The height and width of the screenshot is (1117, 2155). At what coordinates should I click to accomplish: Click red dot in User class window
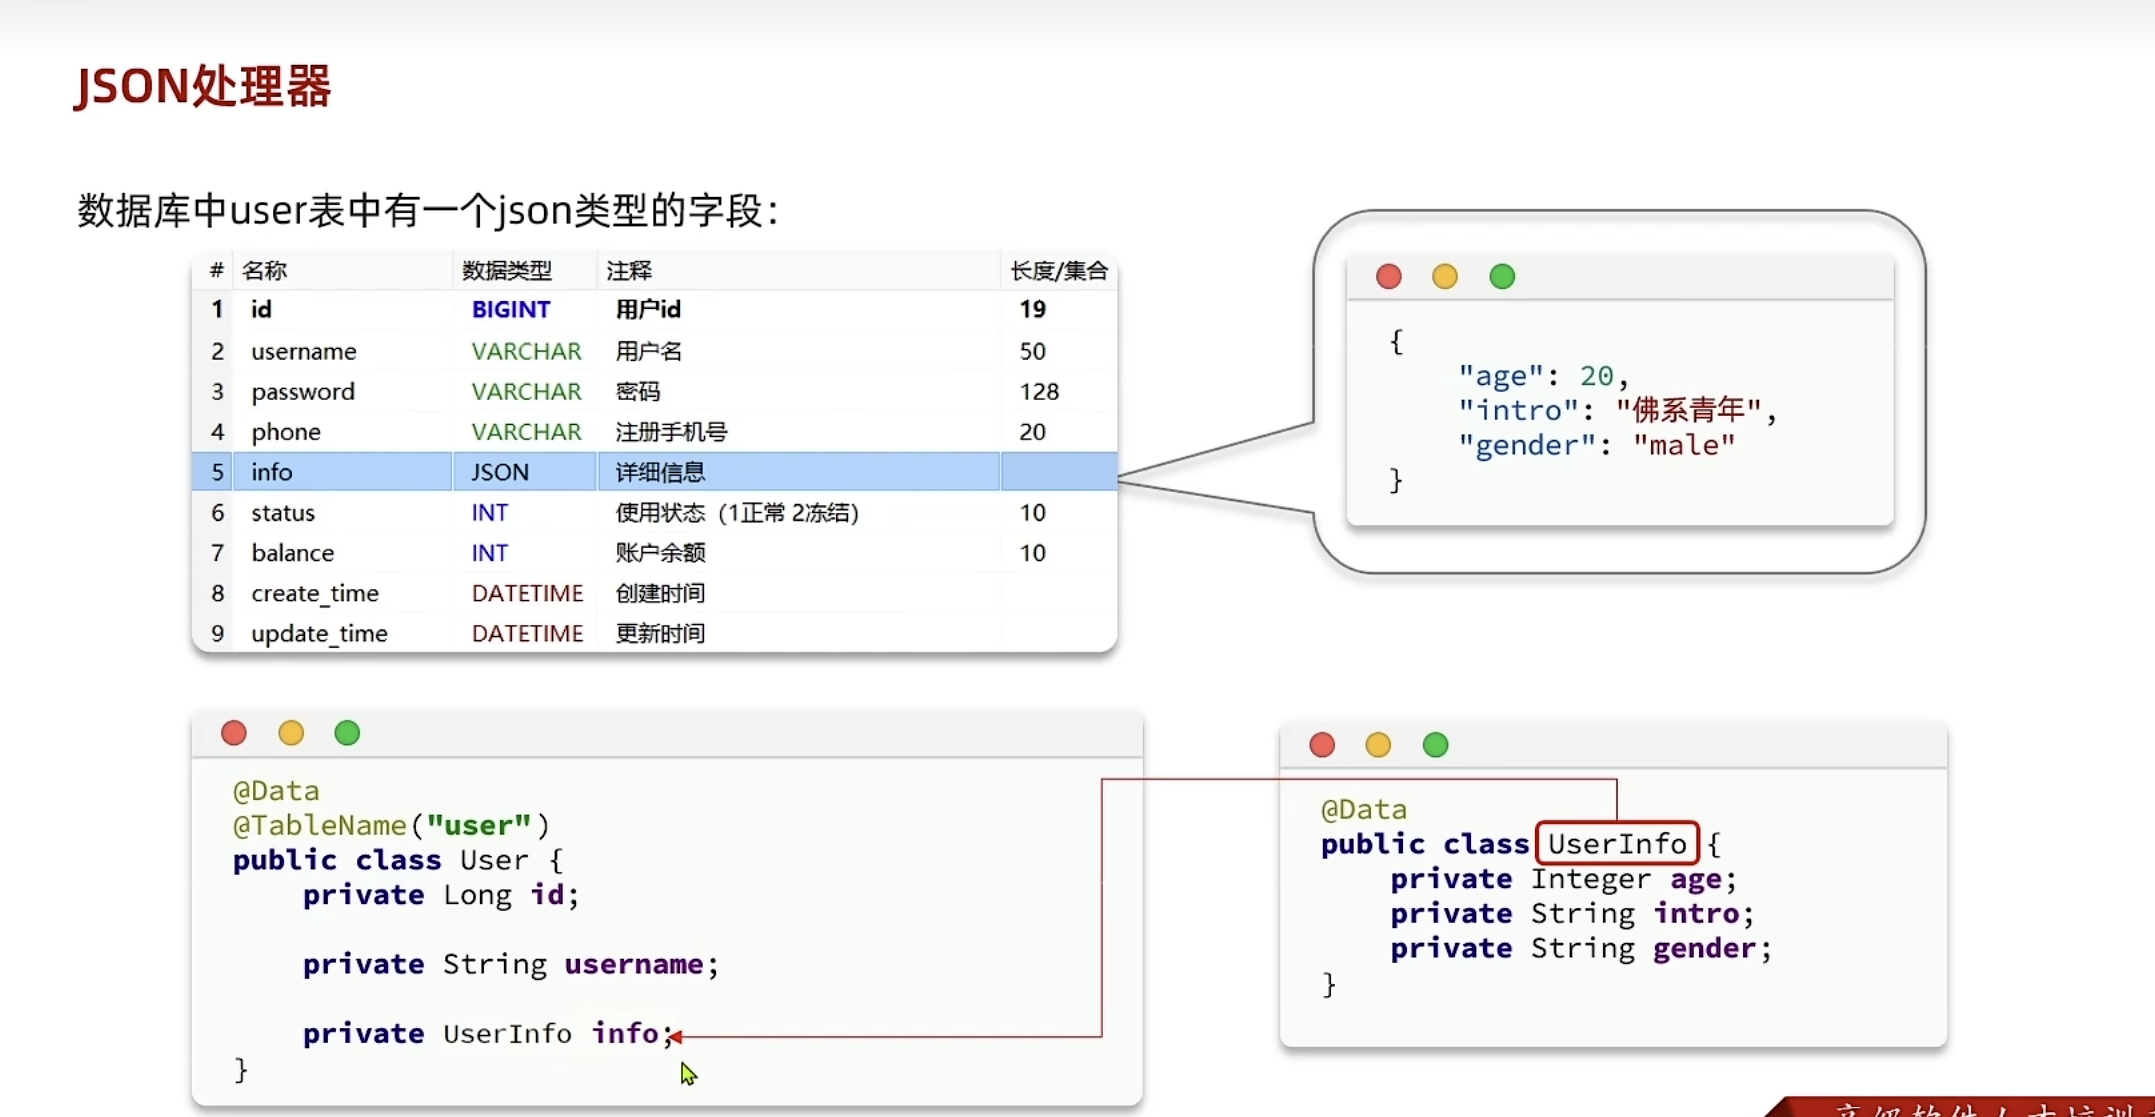point(234,733)
